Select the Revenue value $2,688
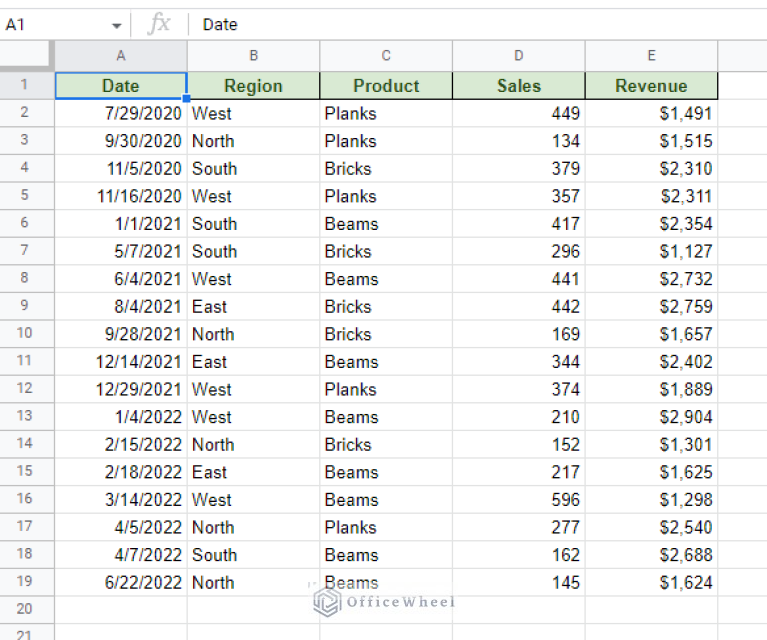The height and width of the screenshot is (640, 767). [651, 555]
